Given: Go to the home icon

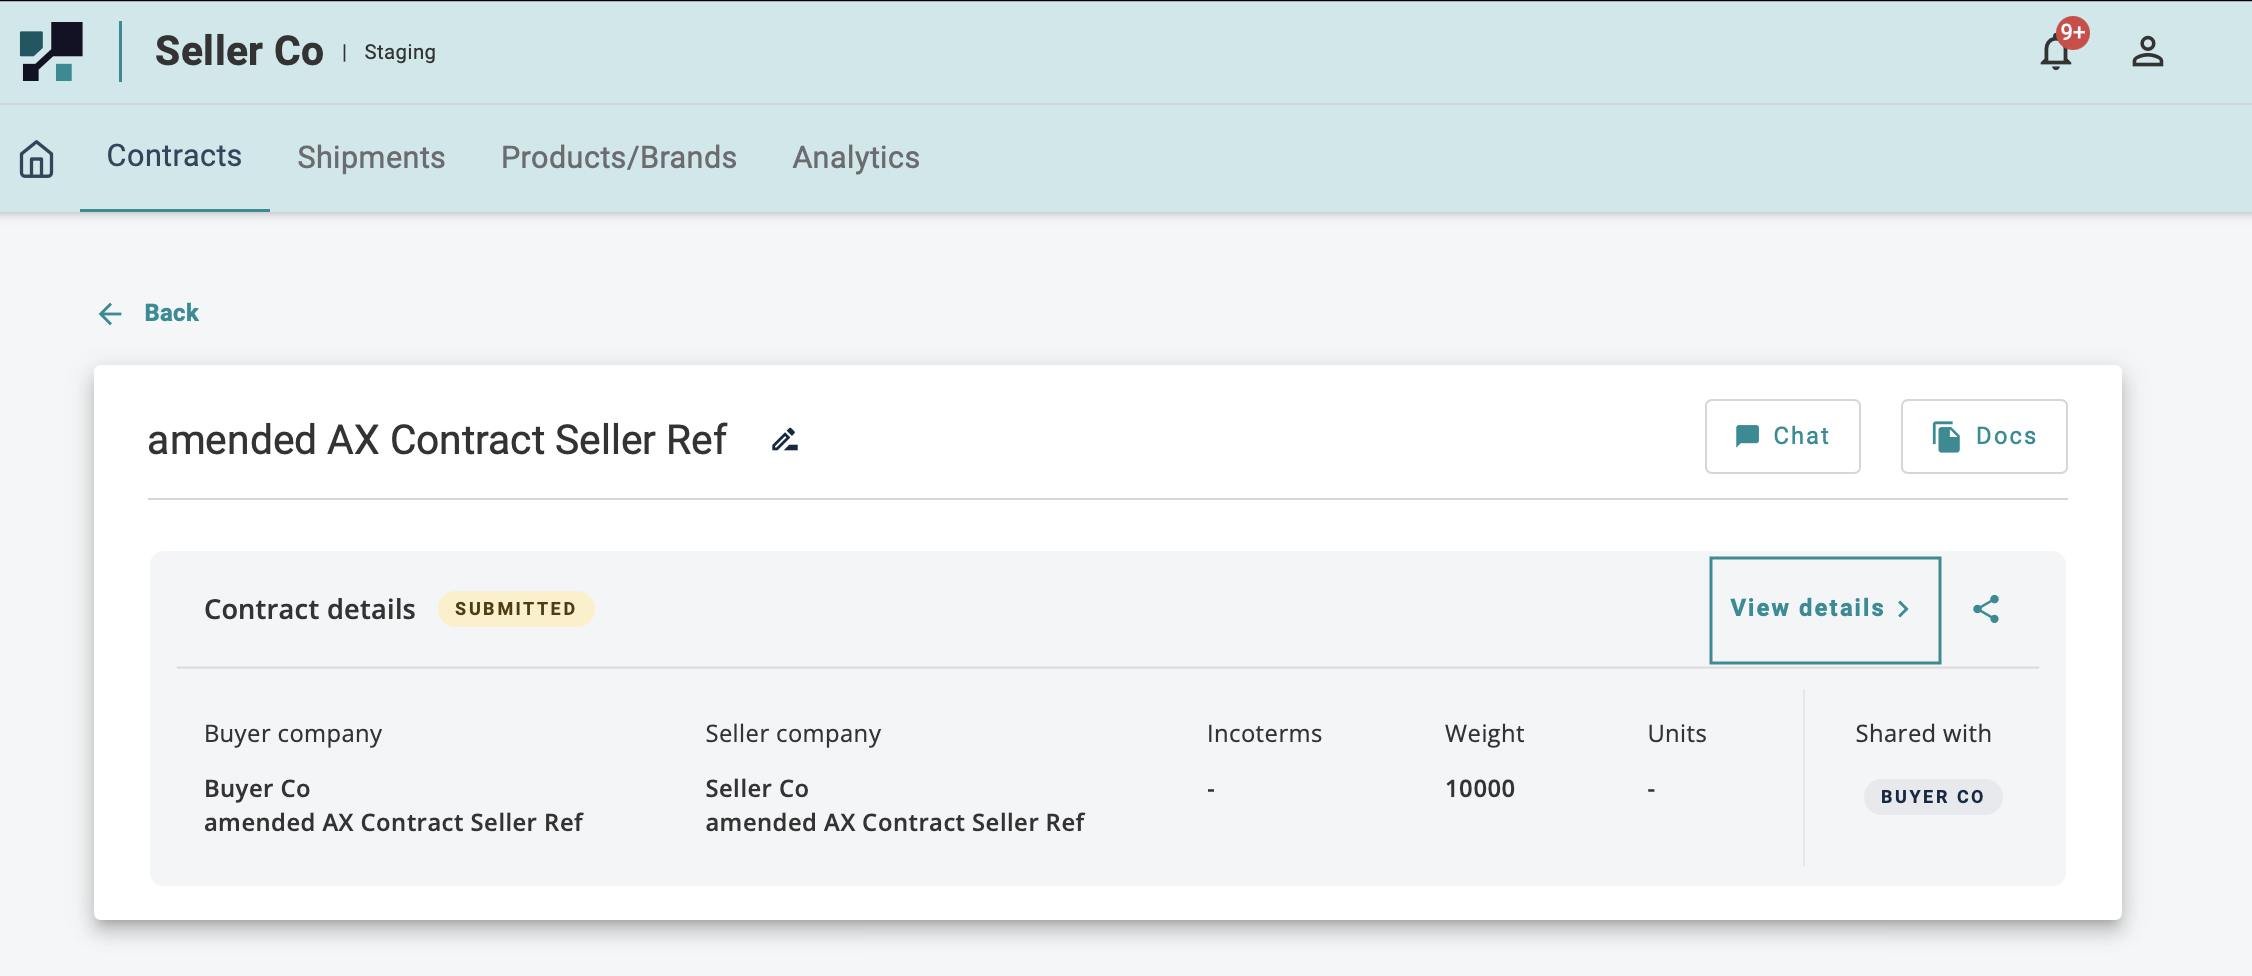Looking at the screenshot, I should tap(37, 159).
